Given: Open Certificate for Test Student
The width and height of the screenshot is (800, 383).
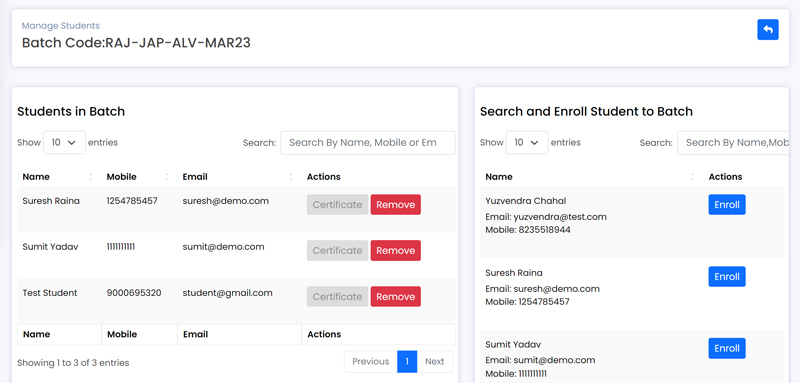Looking at the screenshot, I should (337, 296).
